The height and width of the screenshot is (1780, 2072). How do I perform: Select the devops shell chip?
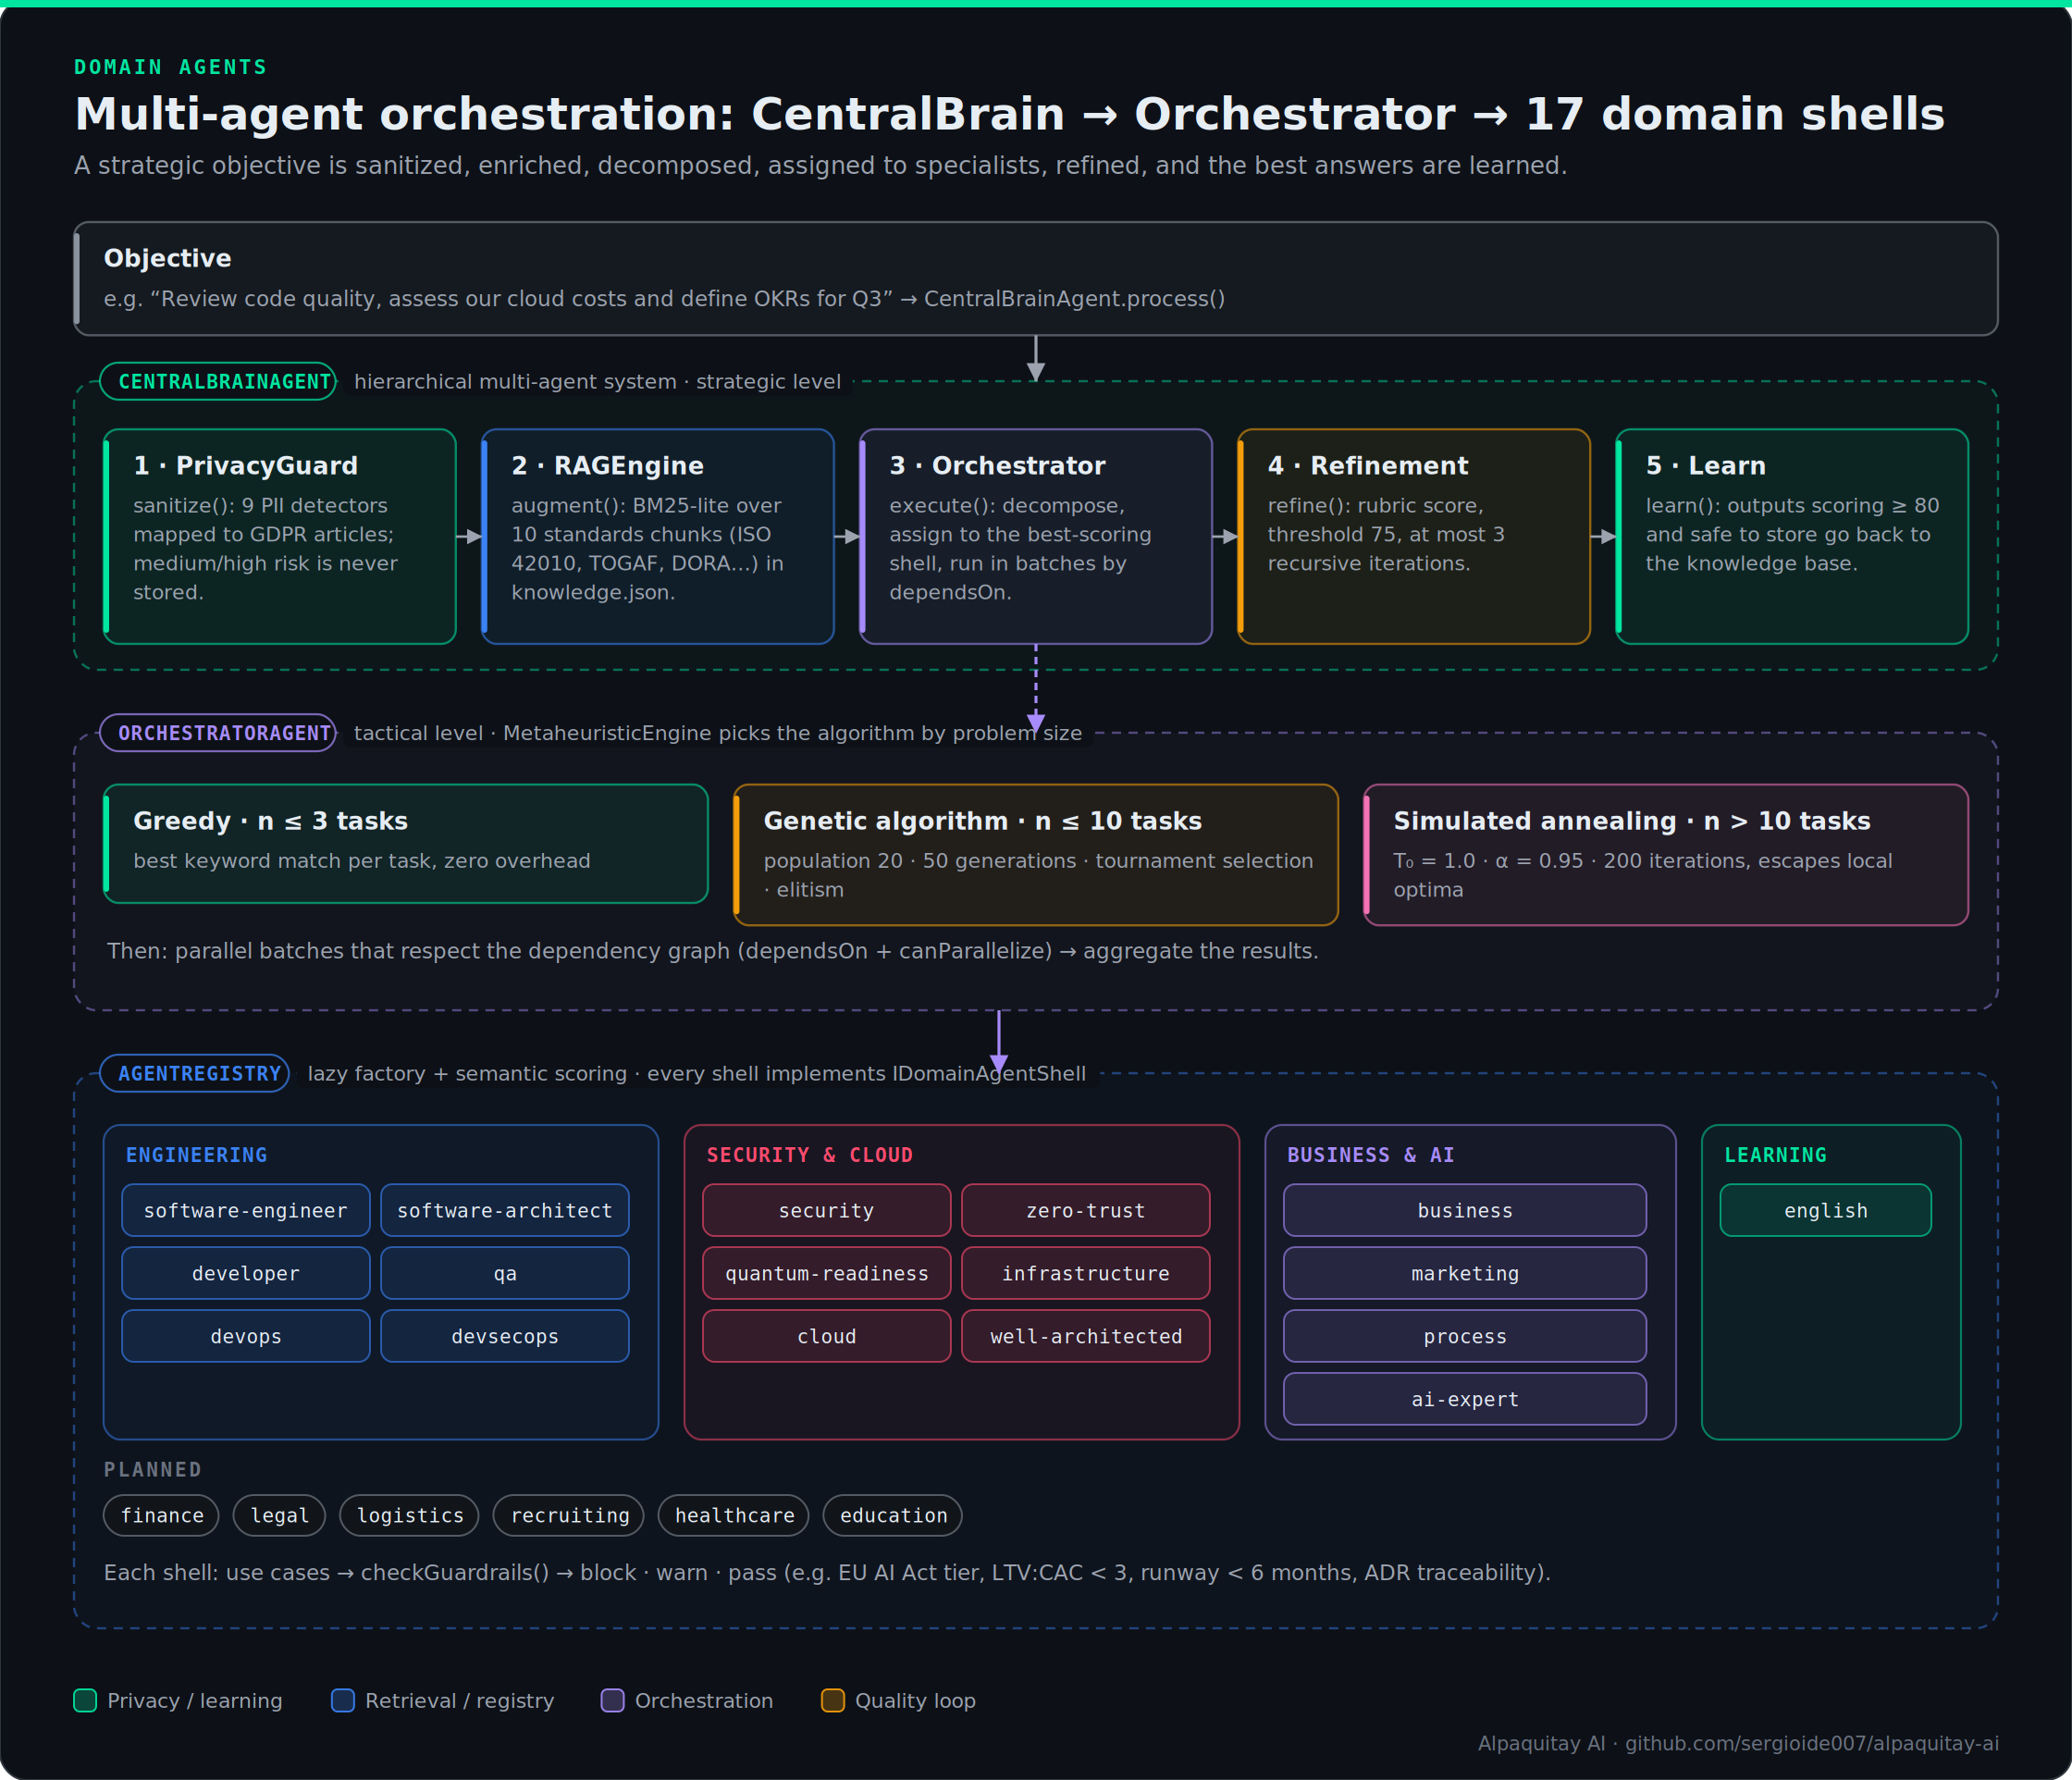coord(246,1336)
